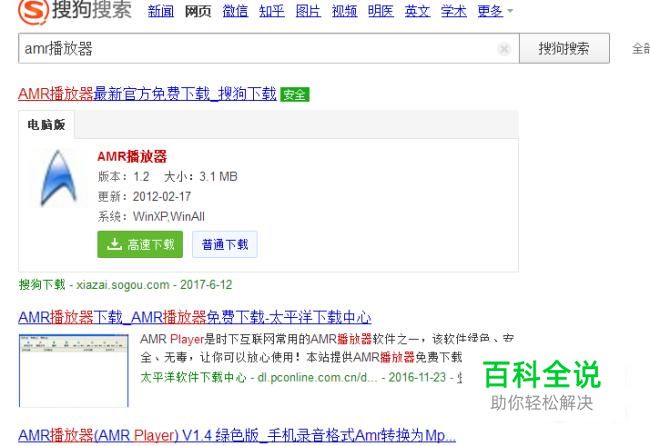Switch to 明医 search tab
The height and width of the screenshot is (446, 650).
pos(381,11)
